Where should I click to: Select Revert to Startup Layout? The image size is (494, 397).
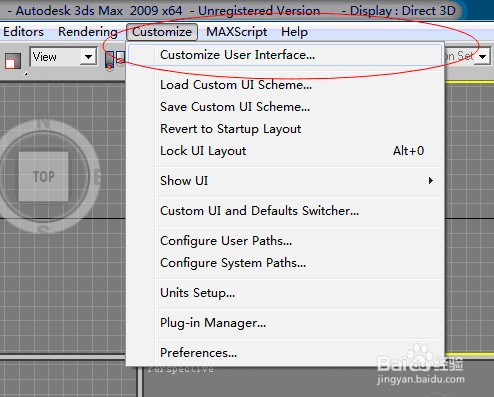[285, 129]
